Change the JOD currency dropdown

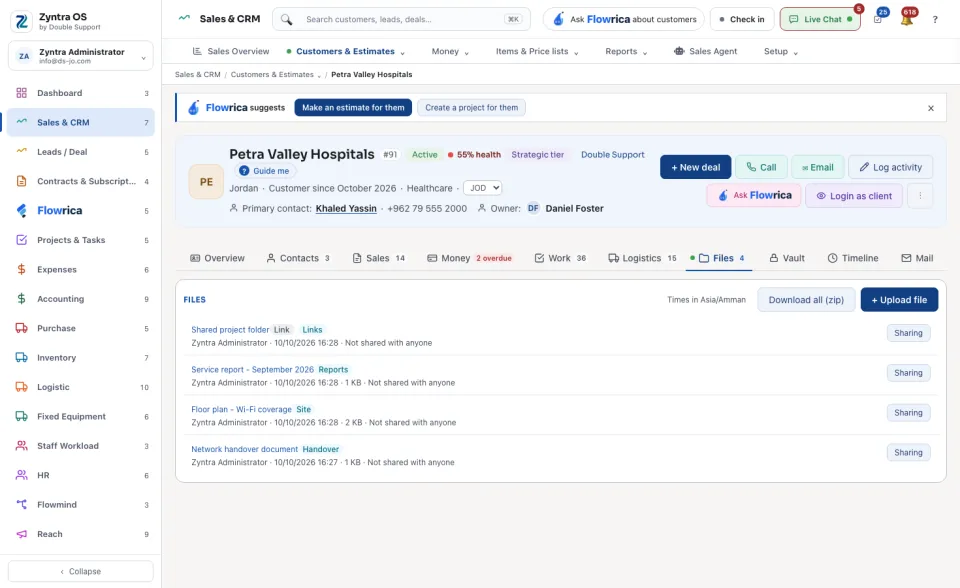coord(482,188)
